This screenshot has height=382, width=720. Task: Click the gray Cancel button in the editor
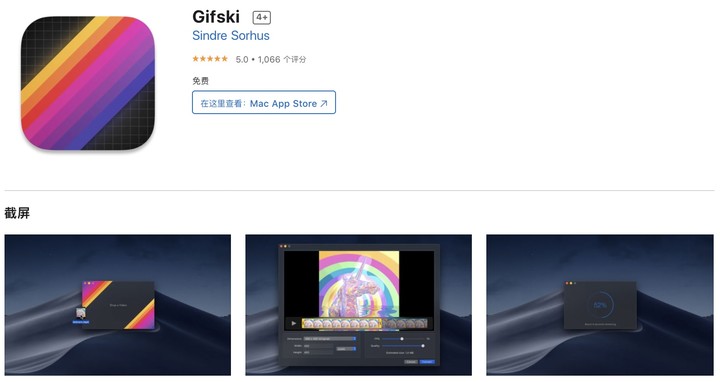[x=411, y=362]
